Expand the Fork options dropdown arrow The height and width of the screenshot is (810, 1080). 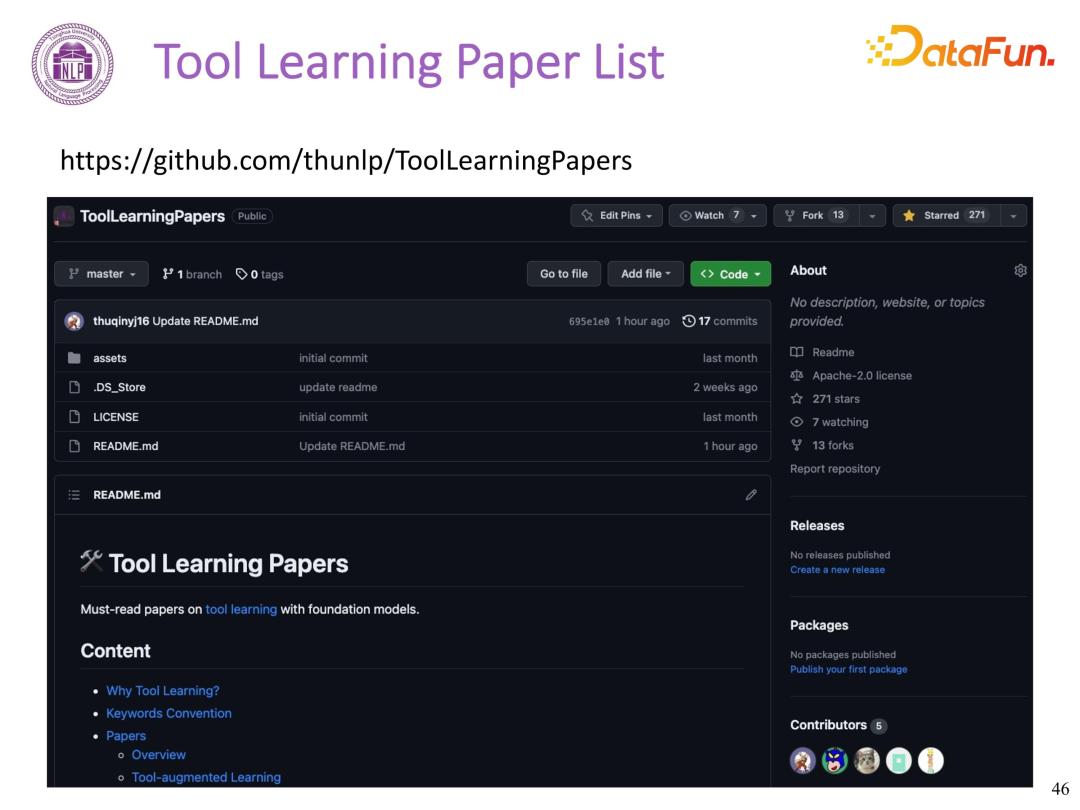click(872, 216)
